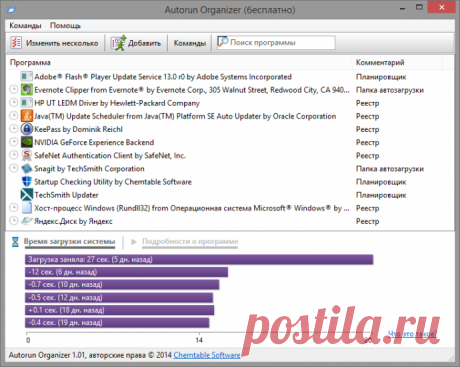This screenshot has width=460, height=367.
Task: Expand the SafeNet Authentication Client entry
Action: (14, 155)
